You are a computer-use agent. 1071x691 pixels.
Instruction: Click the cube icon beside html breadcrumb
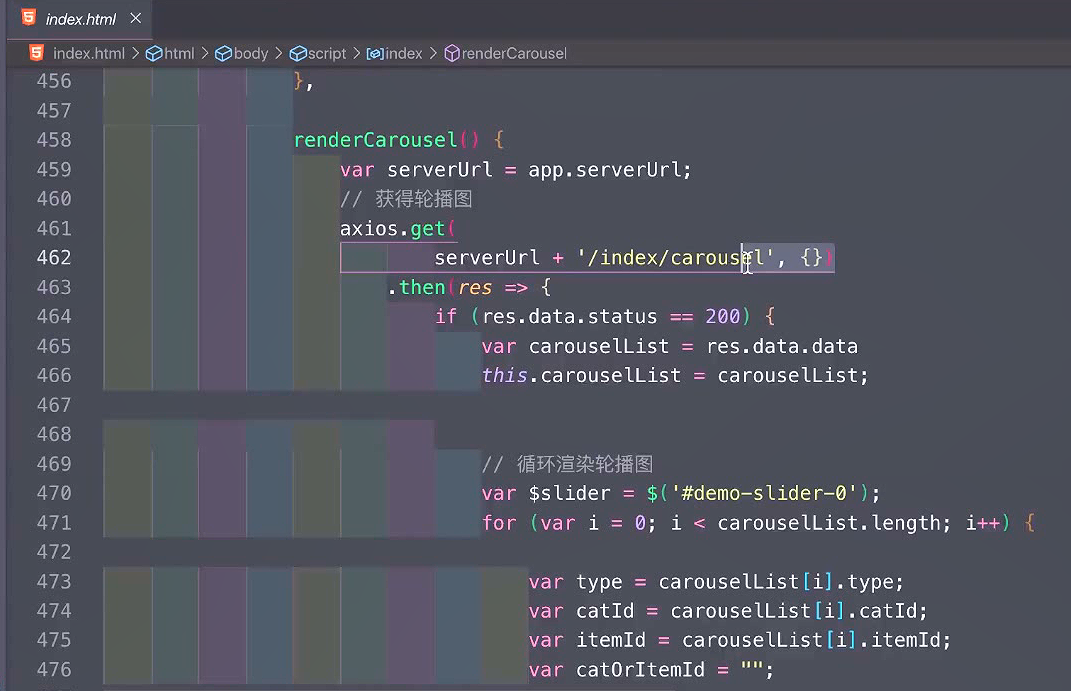154,53
